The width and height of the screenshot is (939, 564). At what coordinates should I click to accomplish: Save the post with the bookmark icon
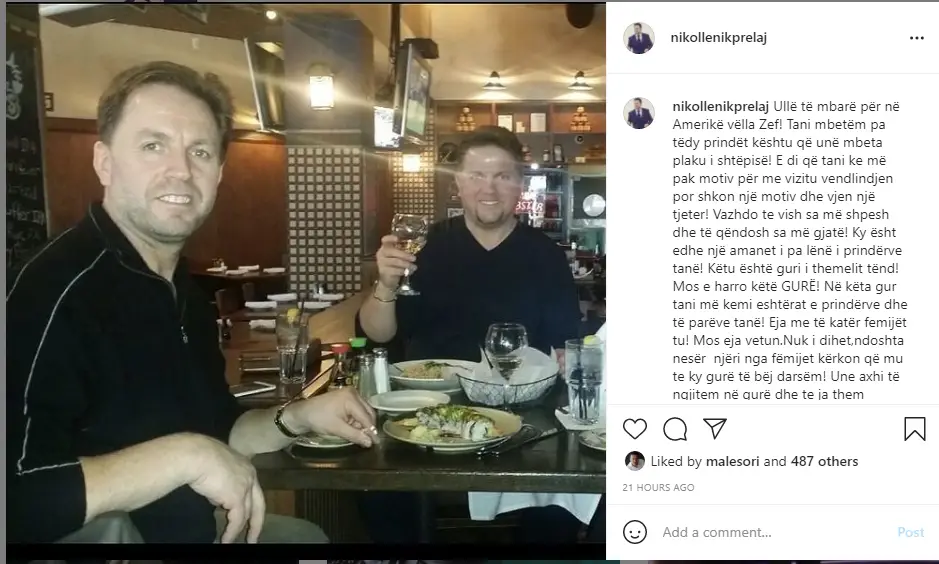pyautogui.click(x=914, y=429)
